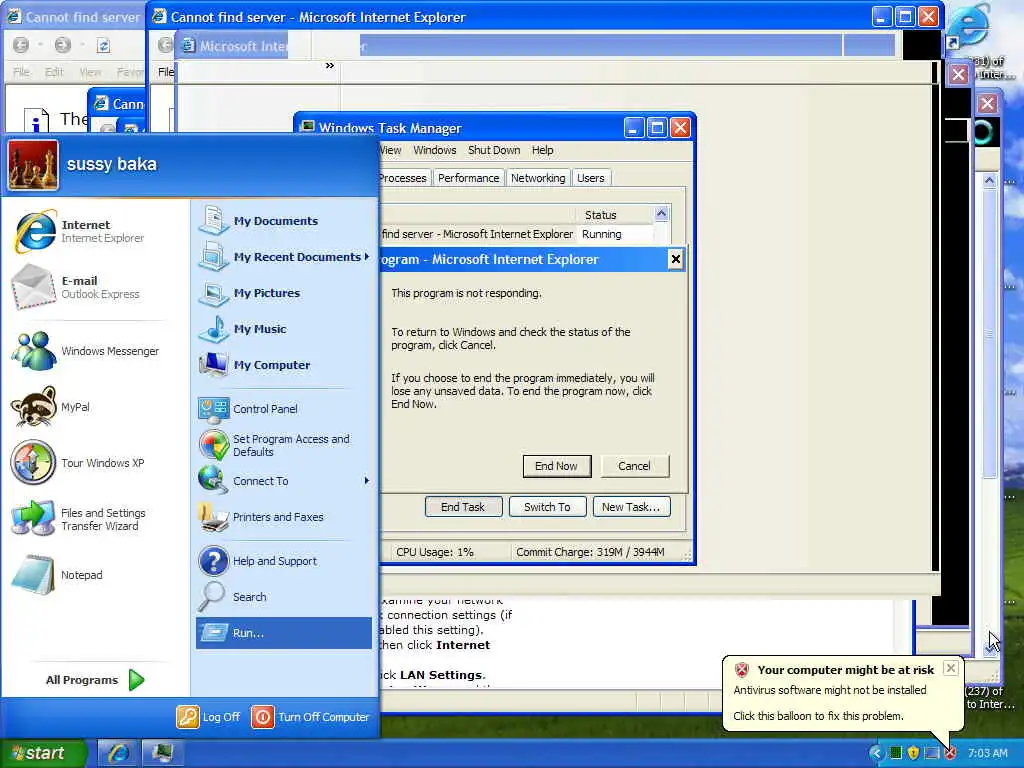Viewport: 1024px width, 768px height.
Task: Open My Computer
Action: 283,365
